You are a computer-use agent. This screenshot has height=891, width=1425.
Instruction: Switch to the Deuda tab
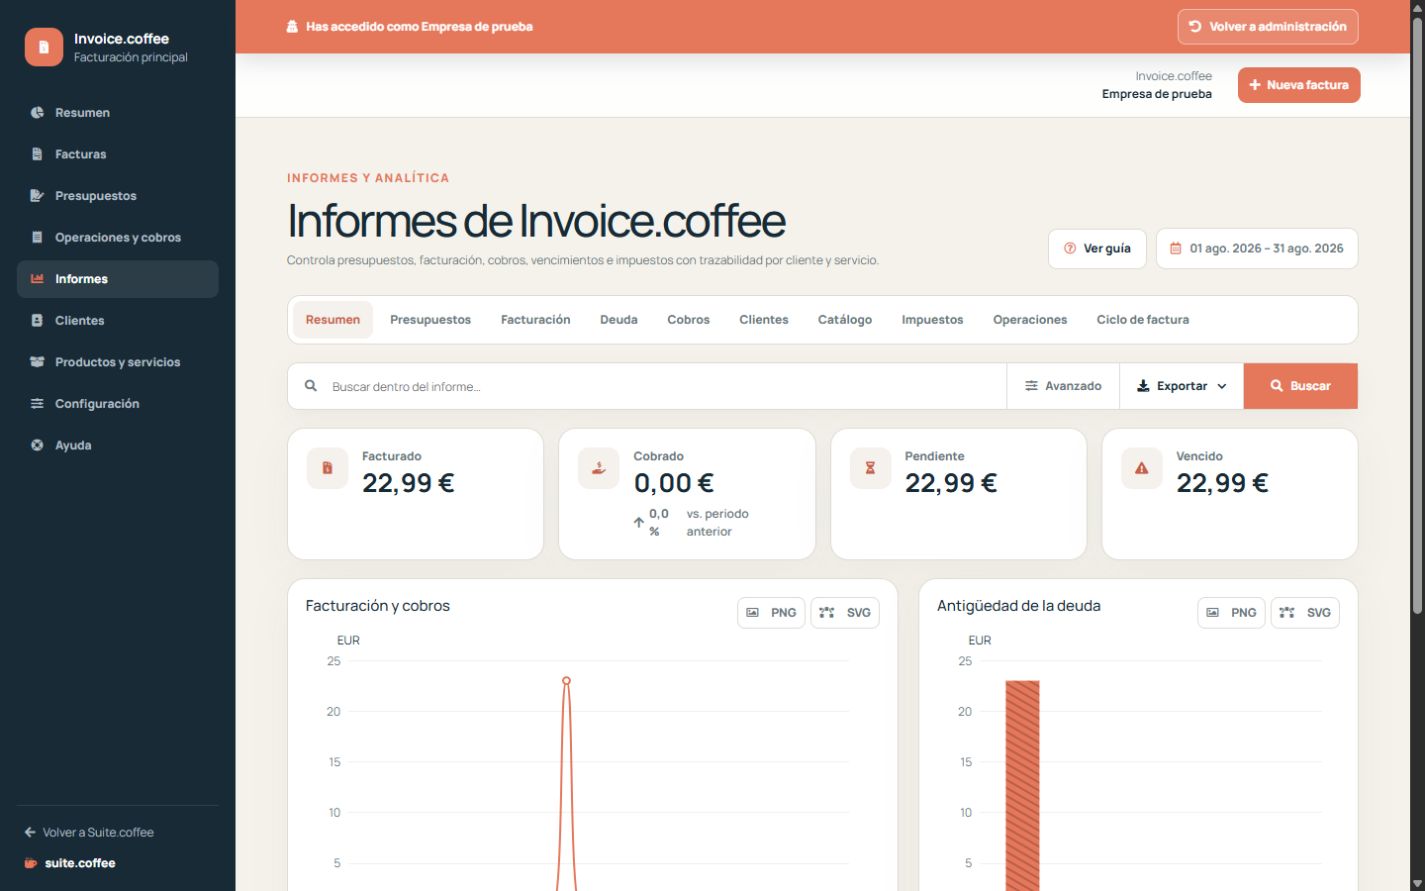619,320
